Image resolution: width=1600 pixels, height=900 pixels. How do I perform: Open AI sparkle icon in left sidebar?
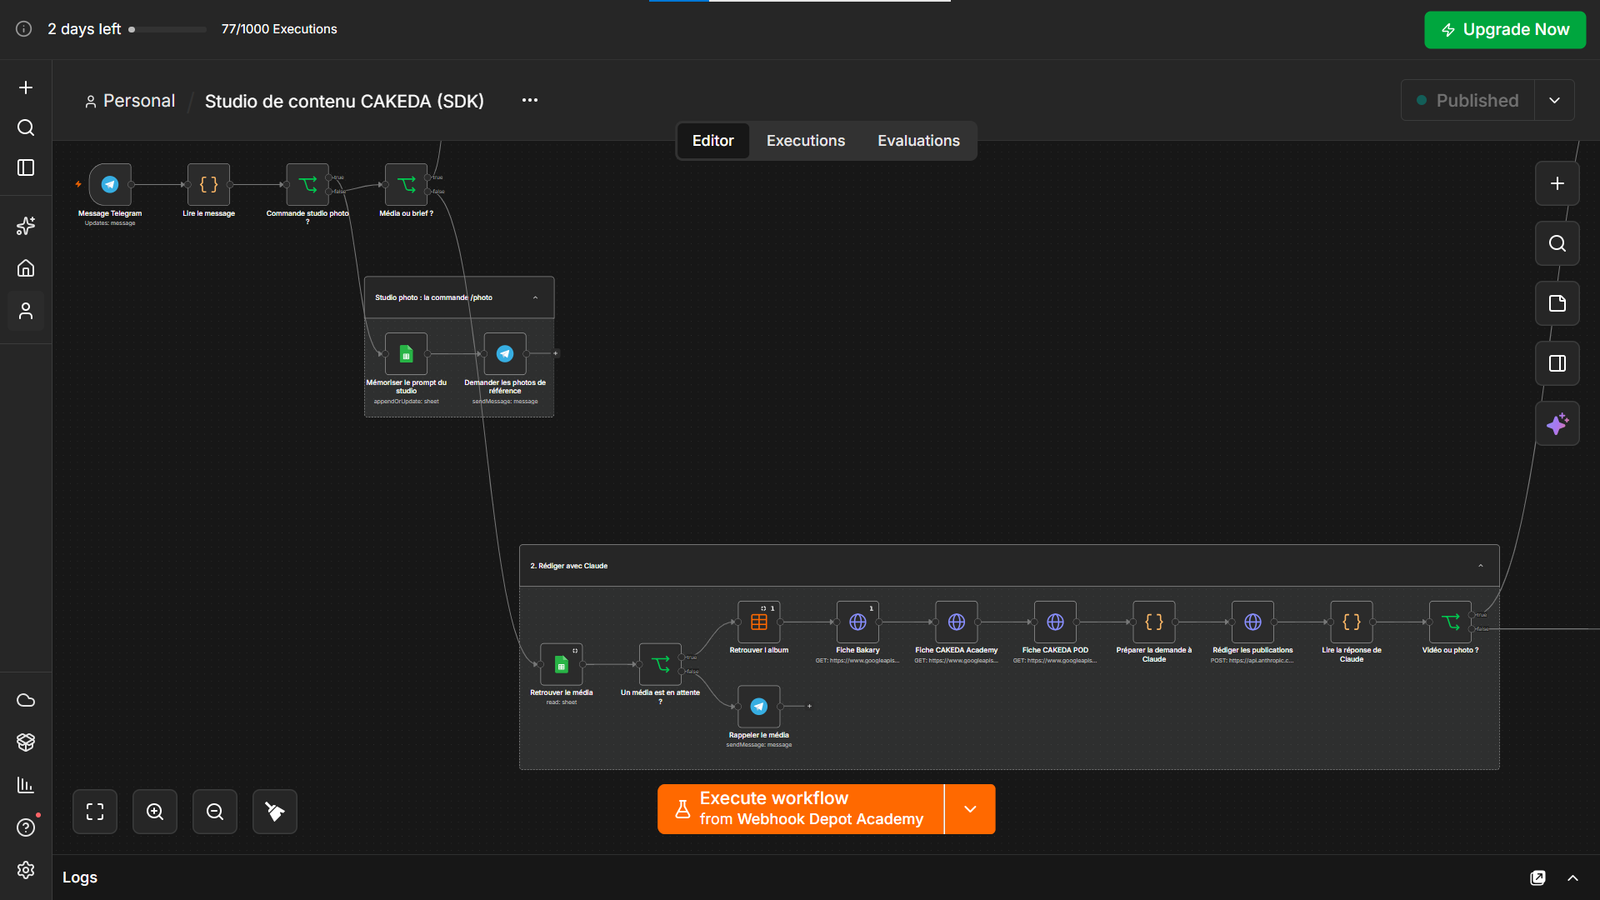click(x=26, y=226)
